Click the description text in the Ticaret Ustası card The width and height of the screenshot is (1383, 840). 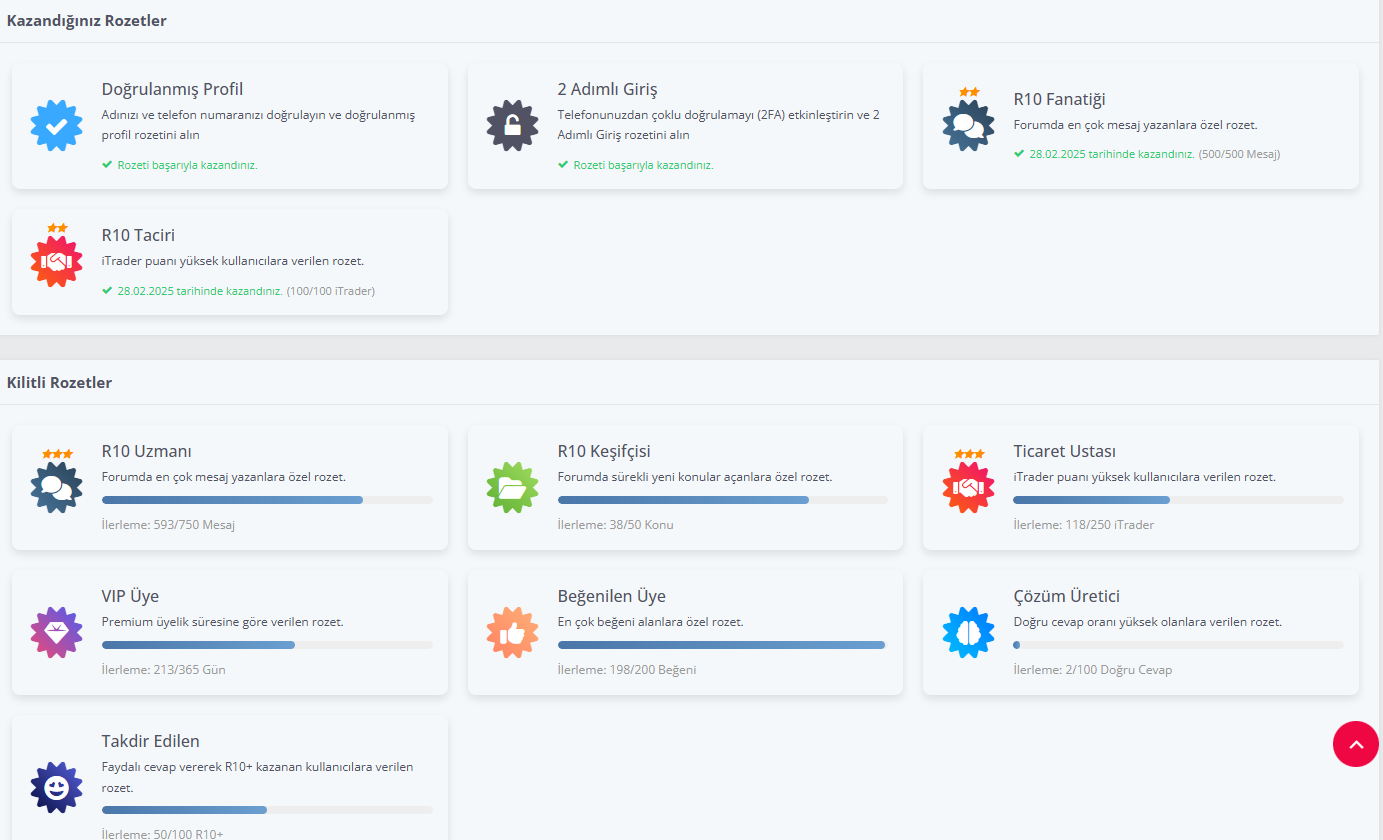click(x=1144, y=477)
